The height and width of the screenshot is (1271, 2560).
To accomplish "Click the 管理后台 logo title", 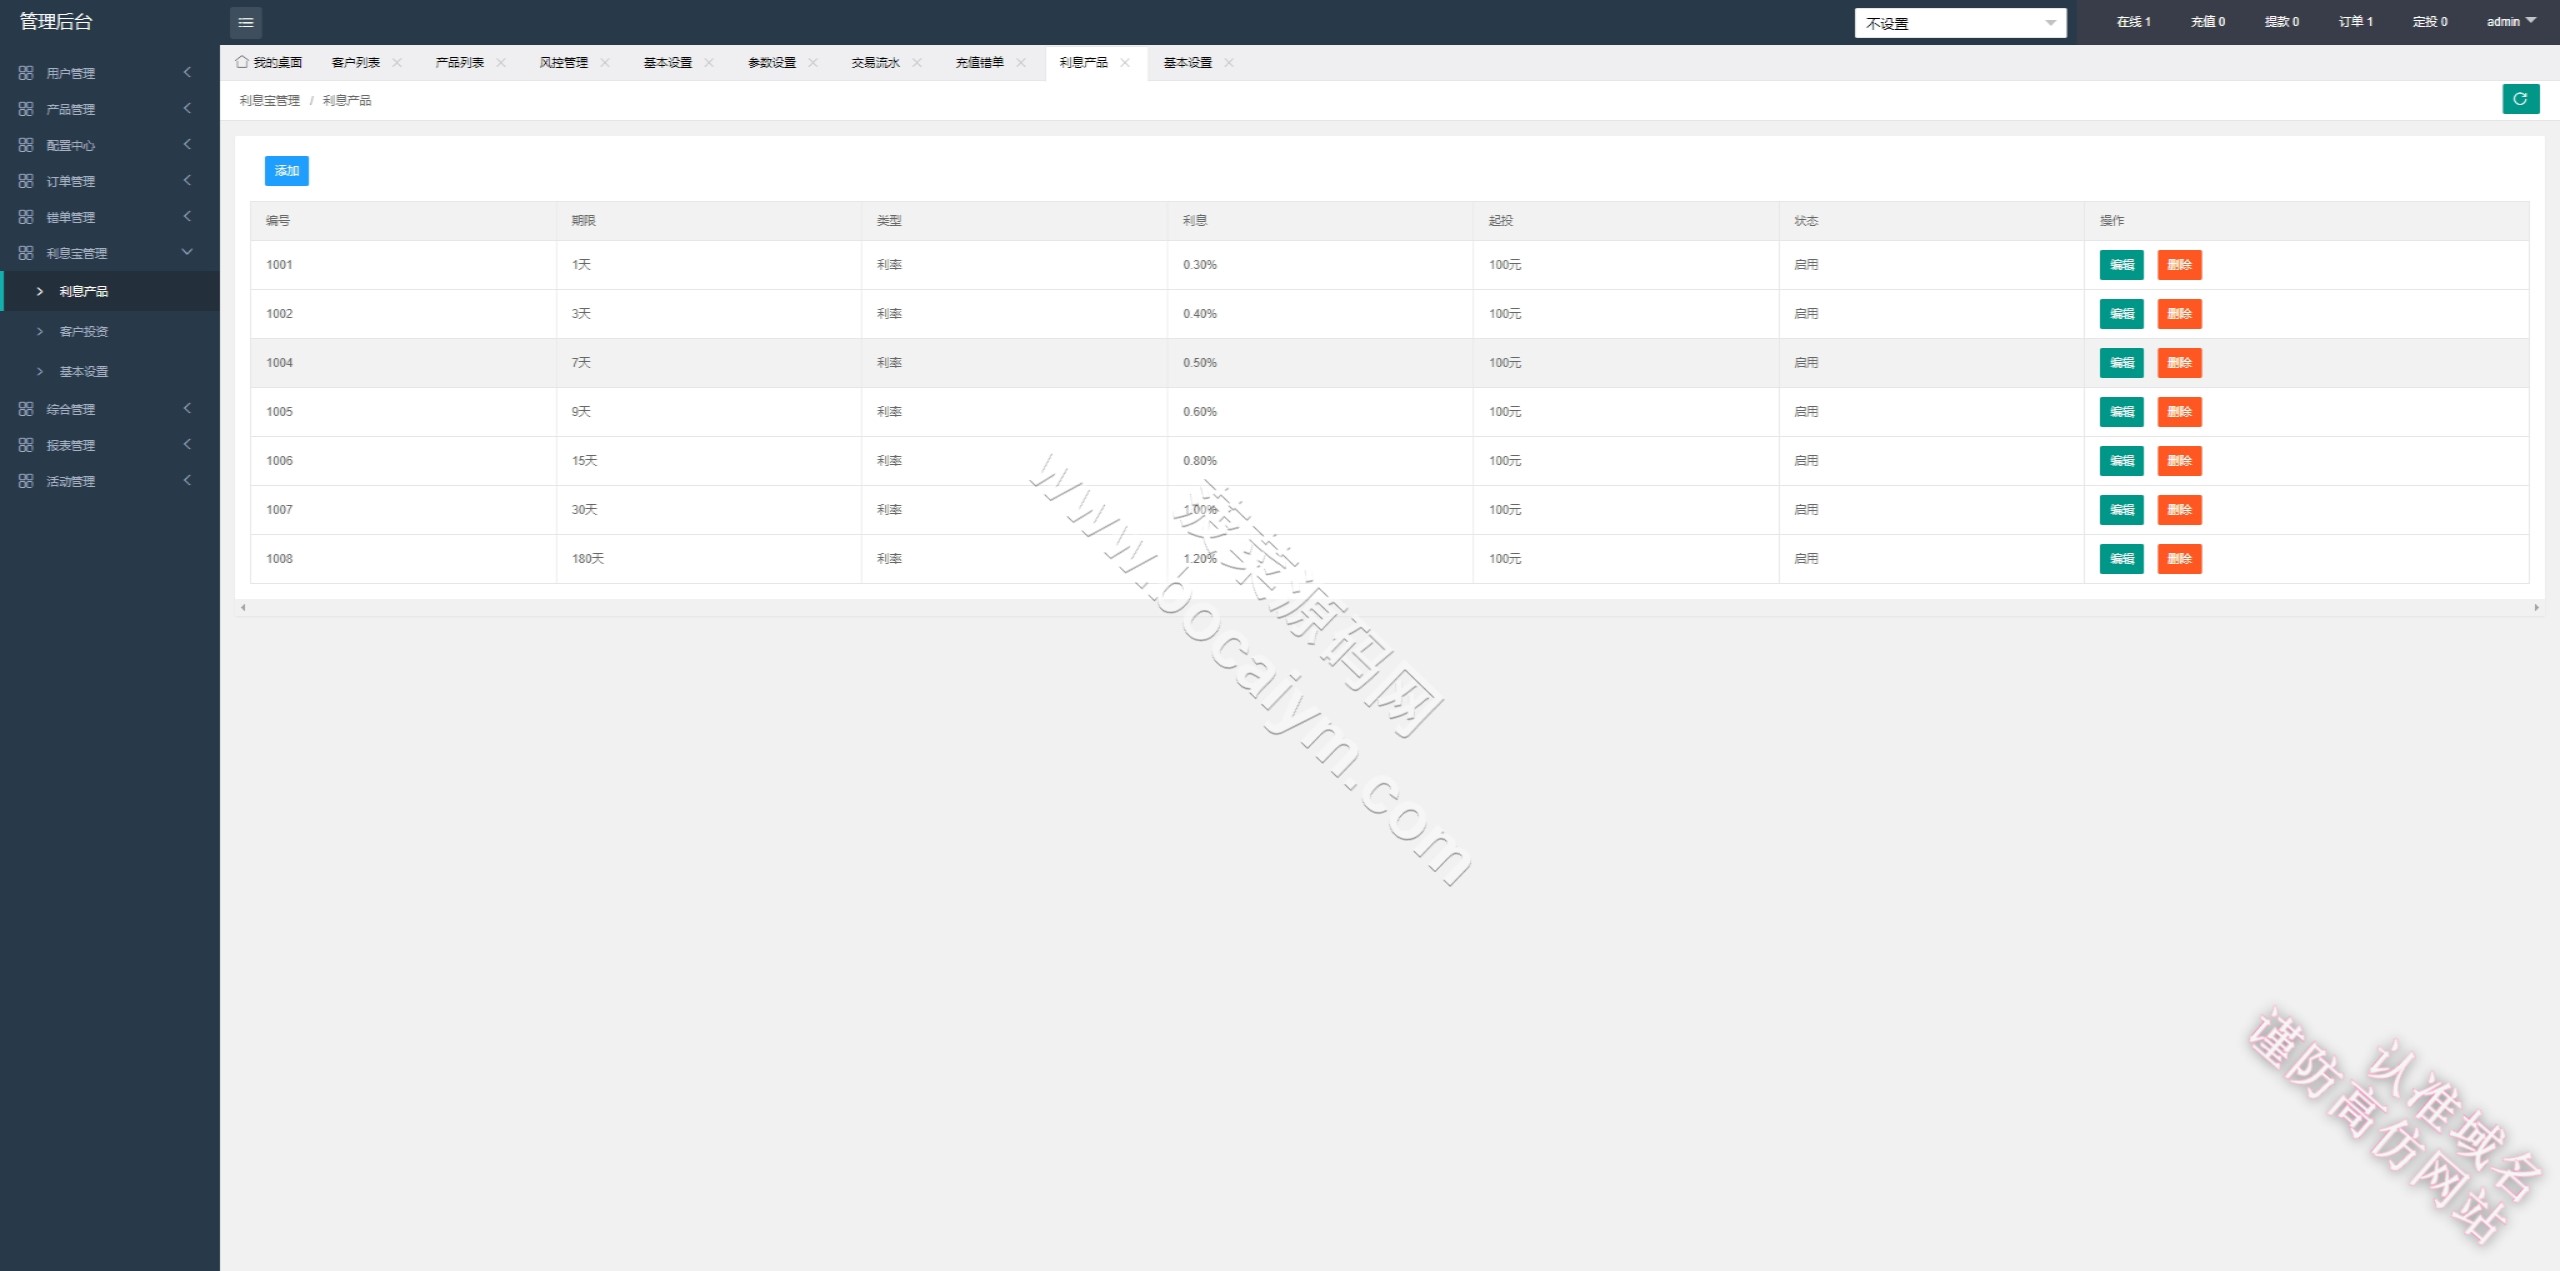I will [56, 22].
